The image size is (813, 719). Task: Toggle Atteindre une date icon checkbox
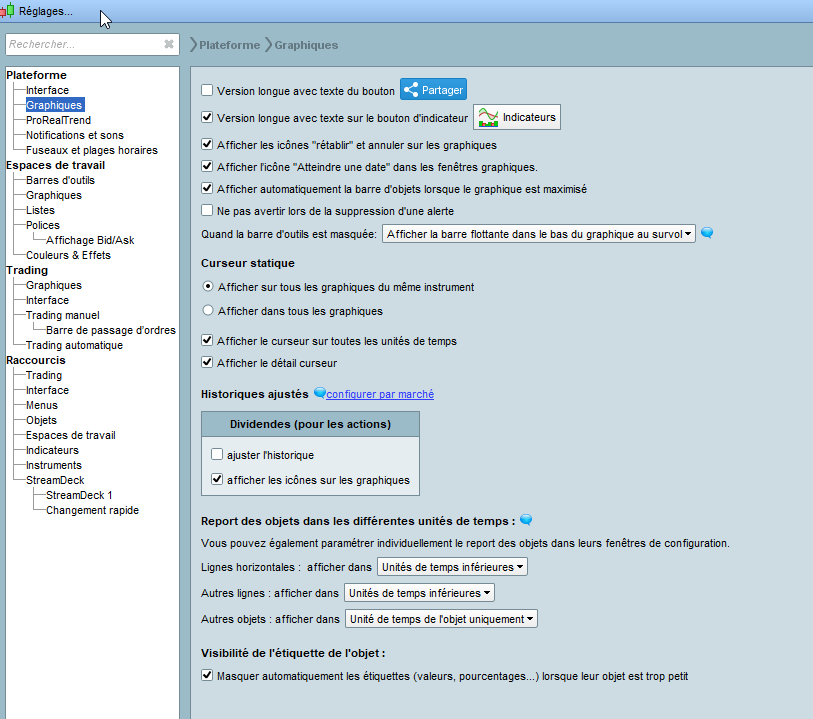point(207,166)
